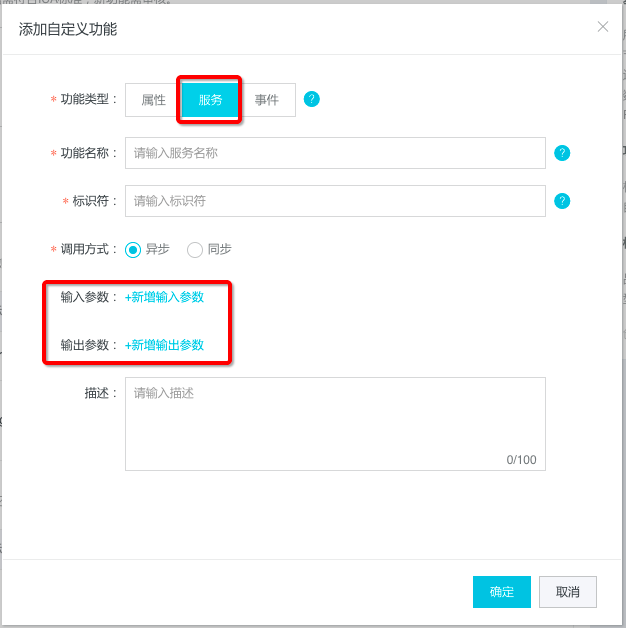
Task: Click help icon beside 功能名称 field
Action: click(x=562, y=153)
